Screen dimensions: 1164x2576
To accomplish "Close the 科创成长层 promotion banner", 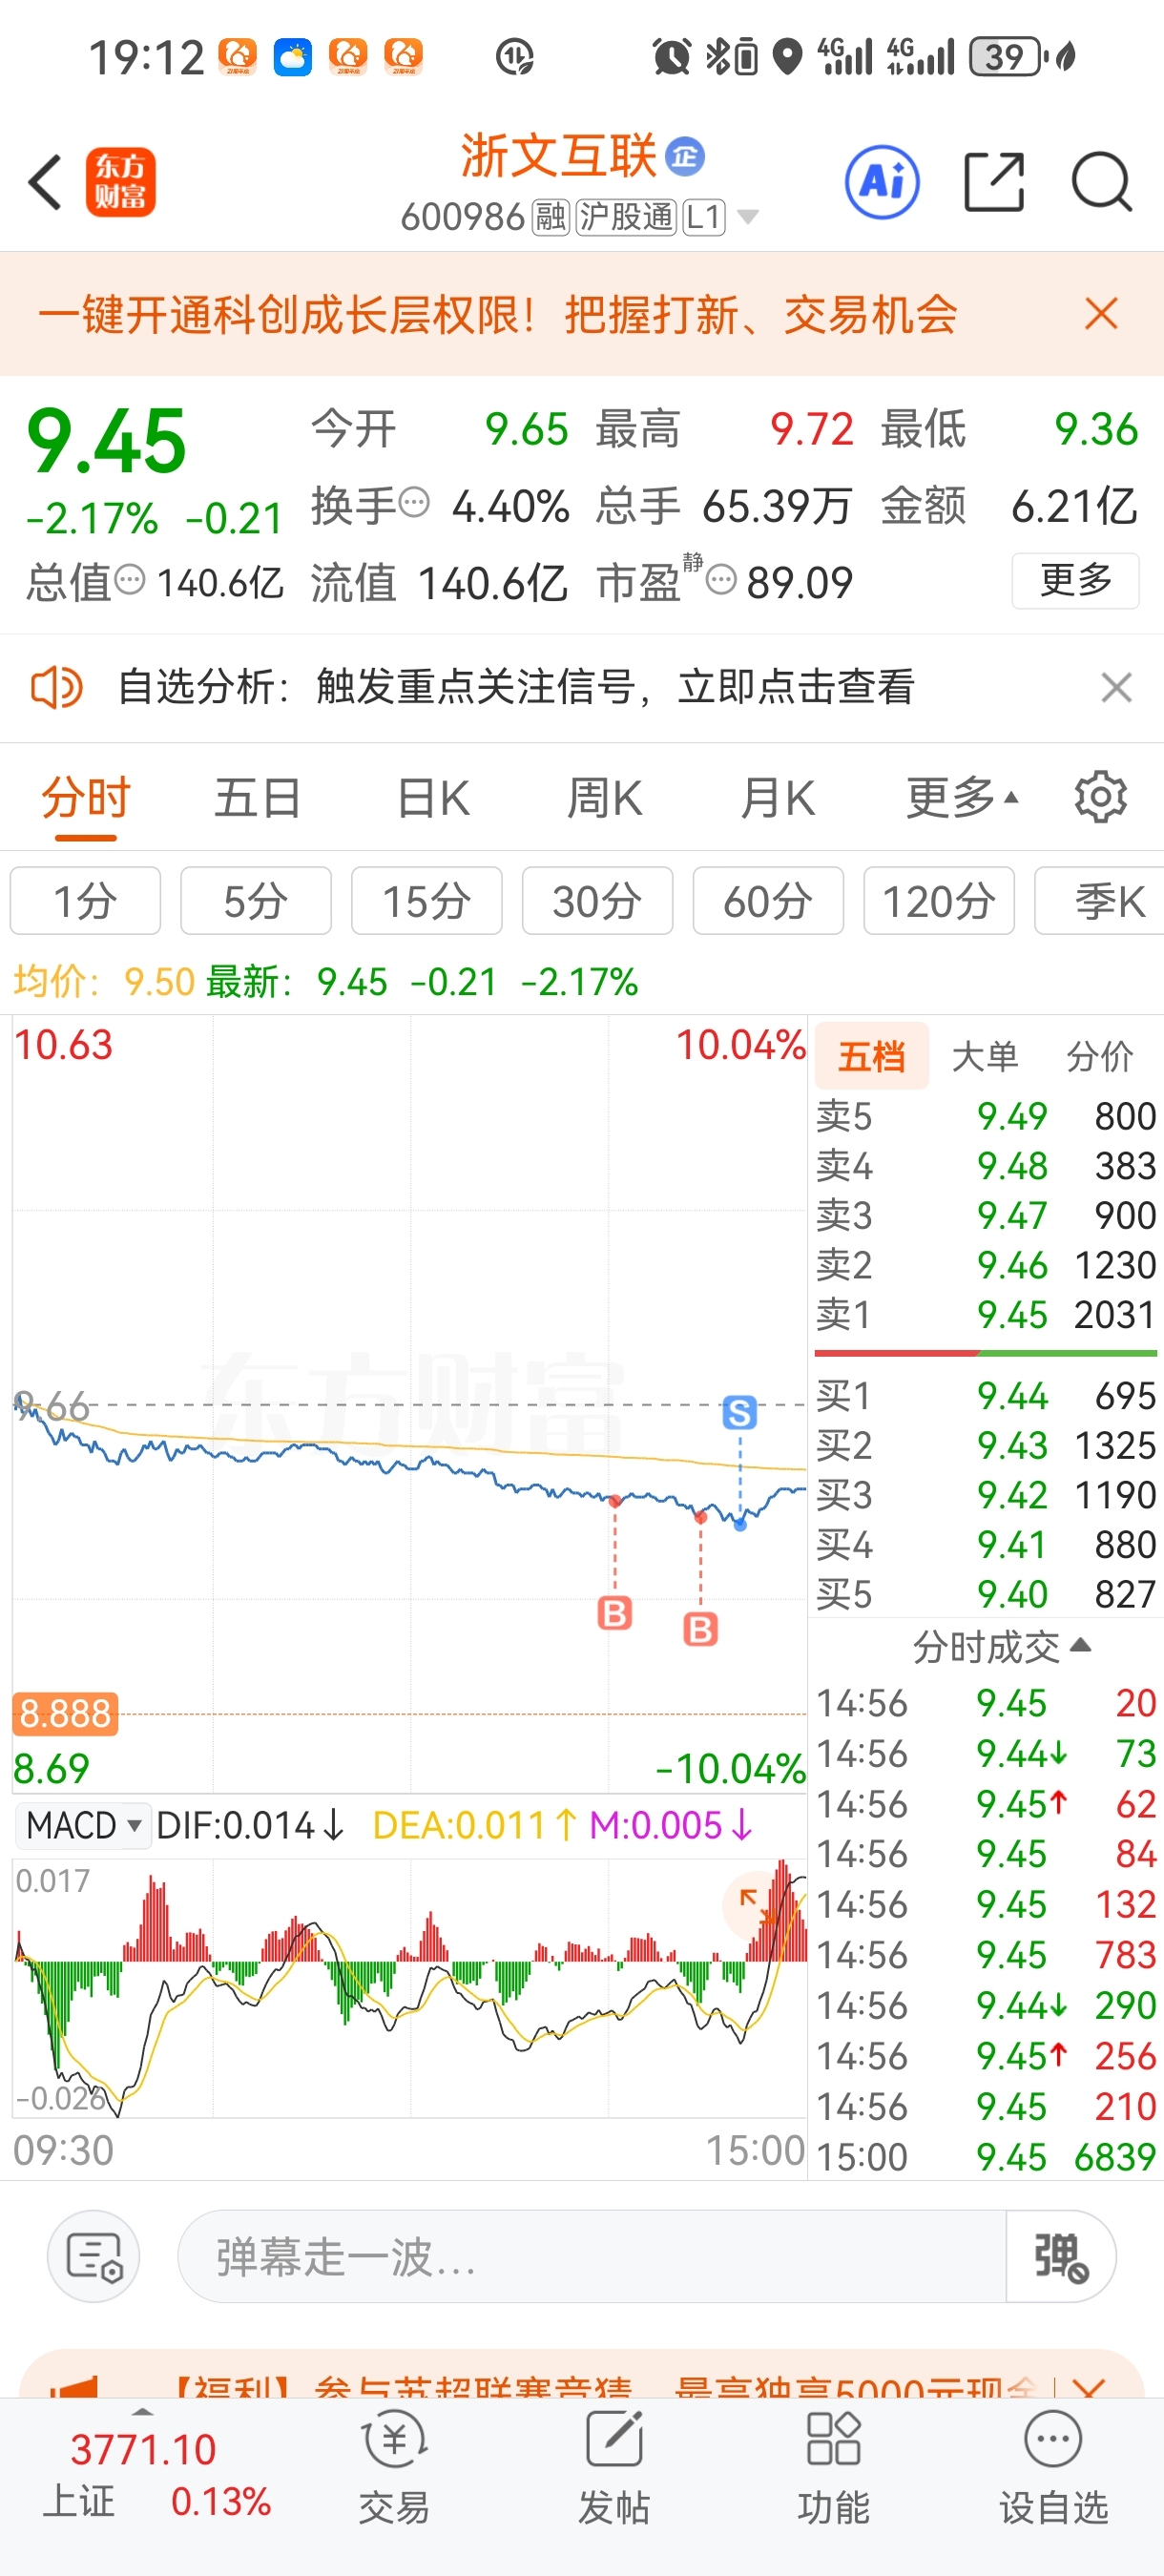I will [1101, 314].
